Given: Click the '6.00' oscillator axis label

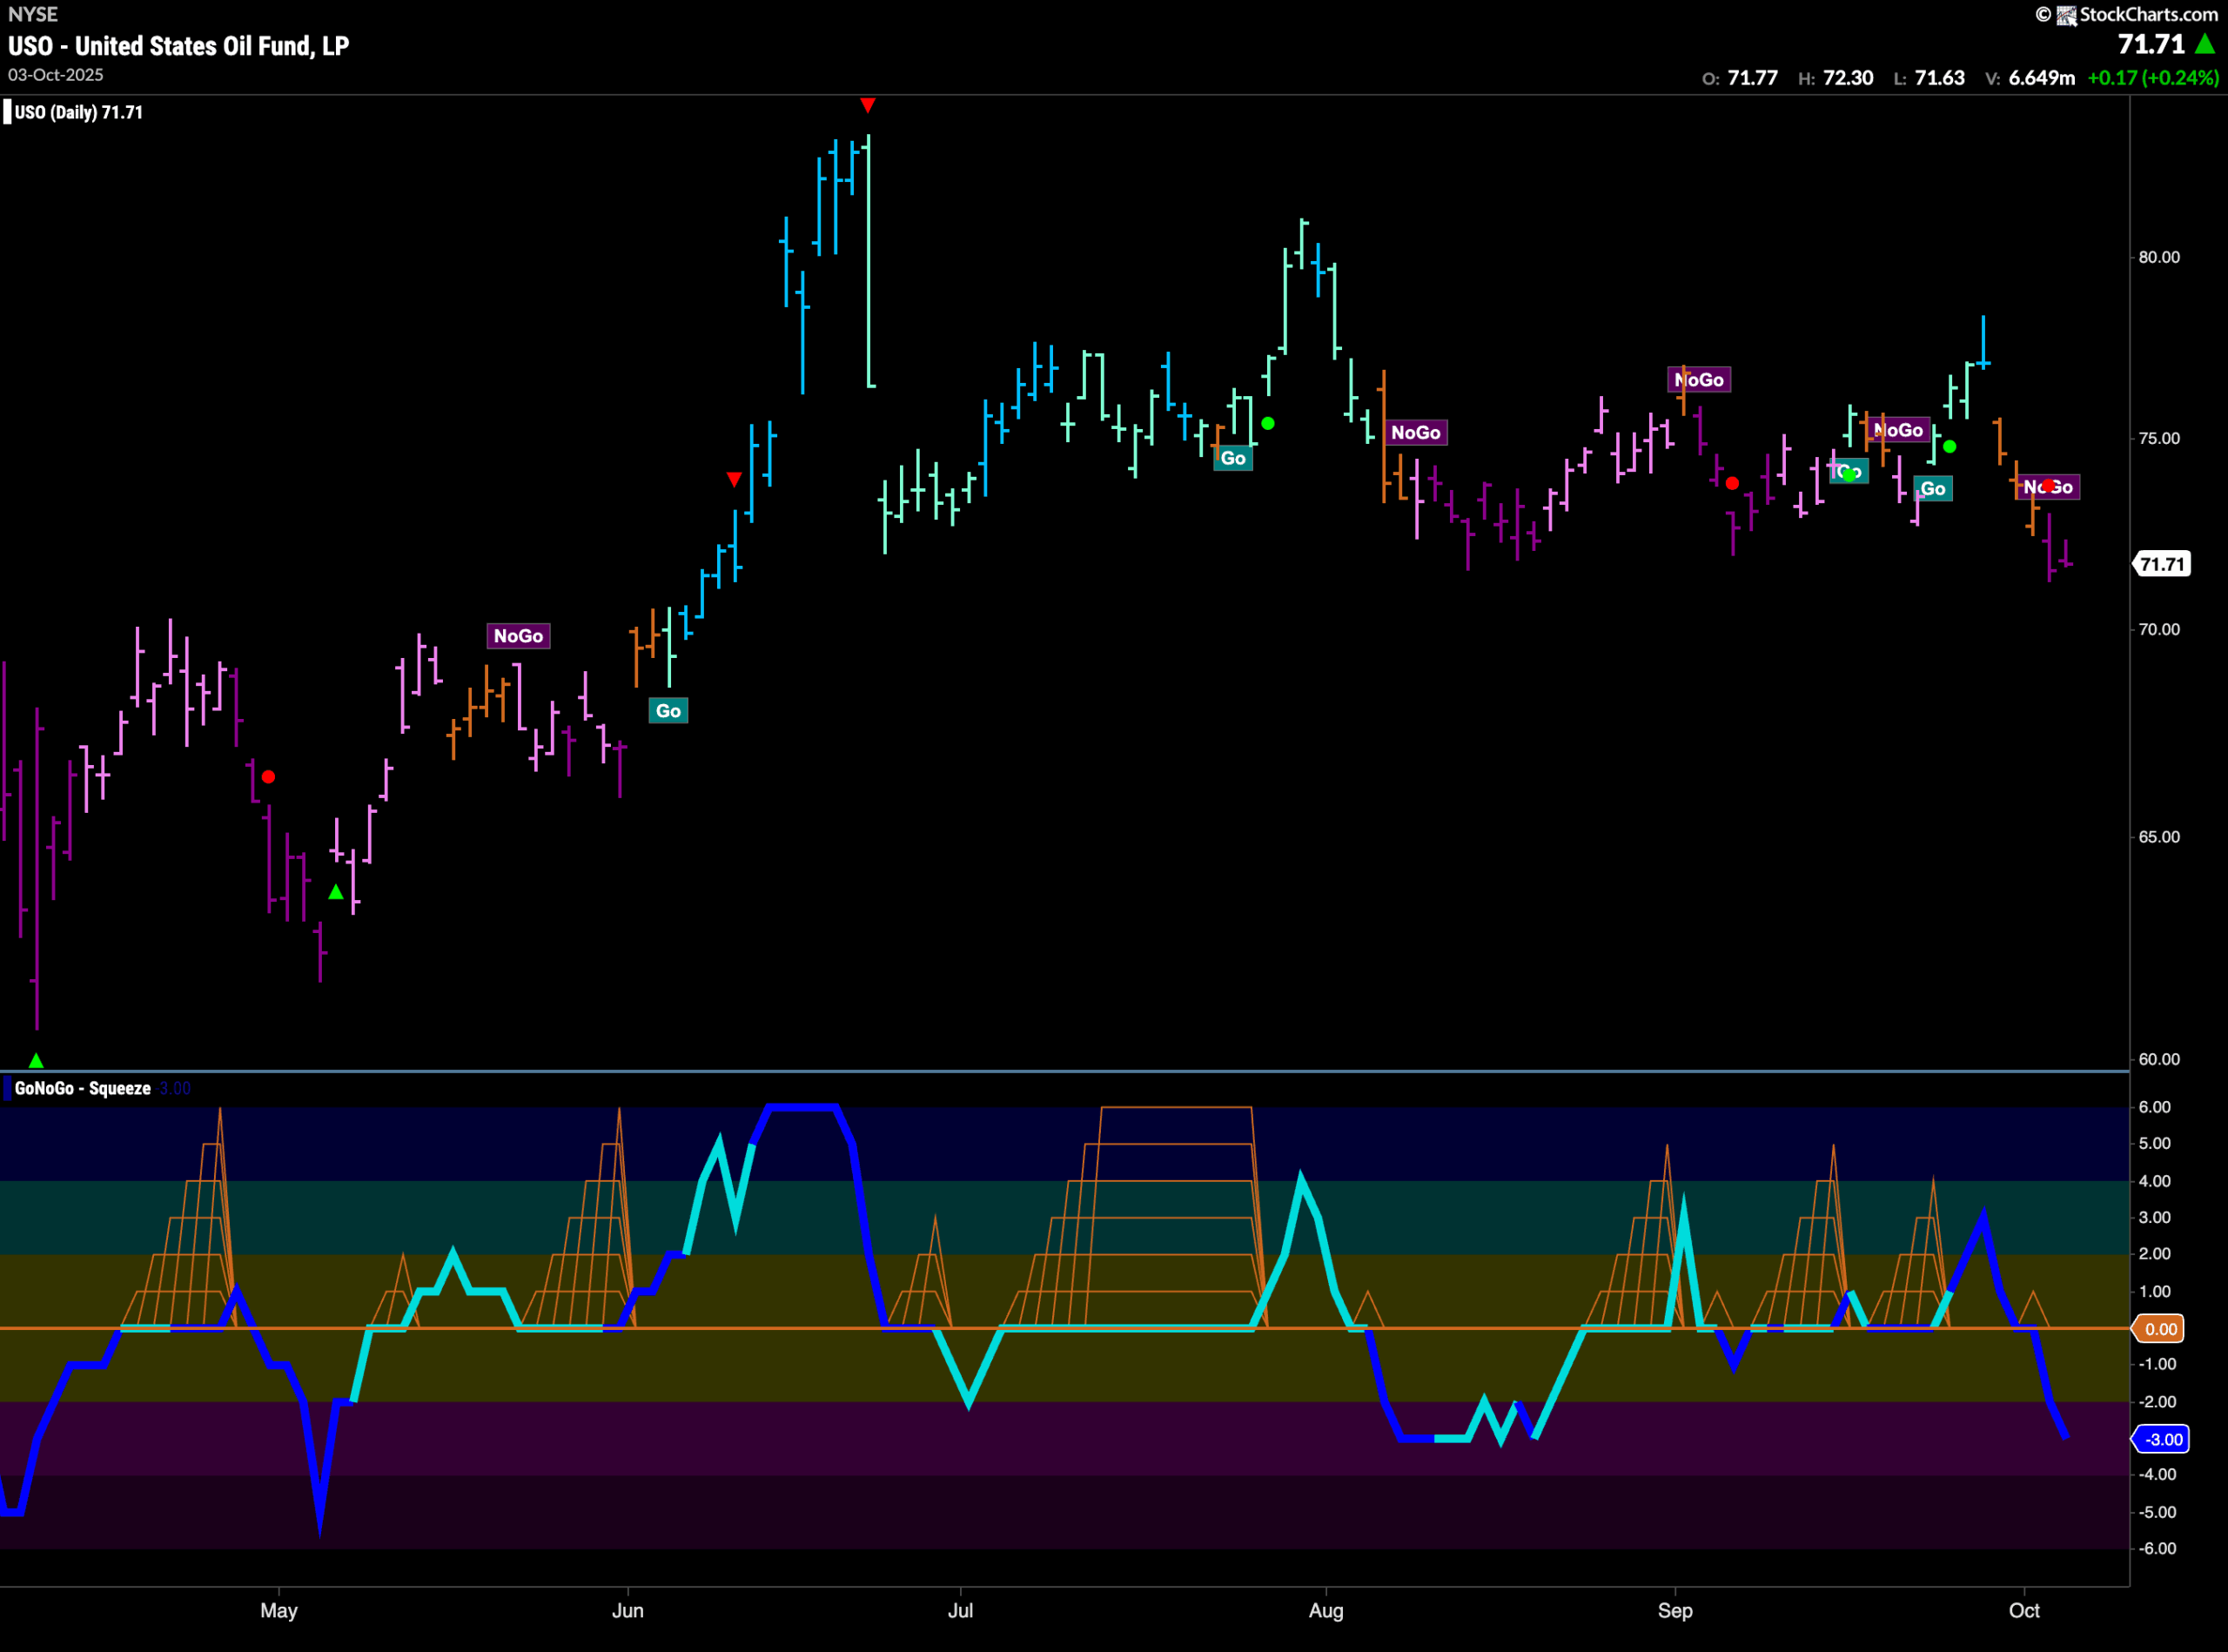Looking at the screenshot, I should click(x=2155, y=1107).
